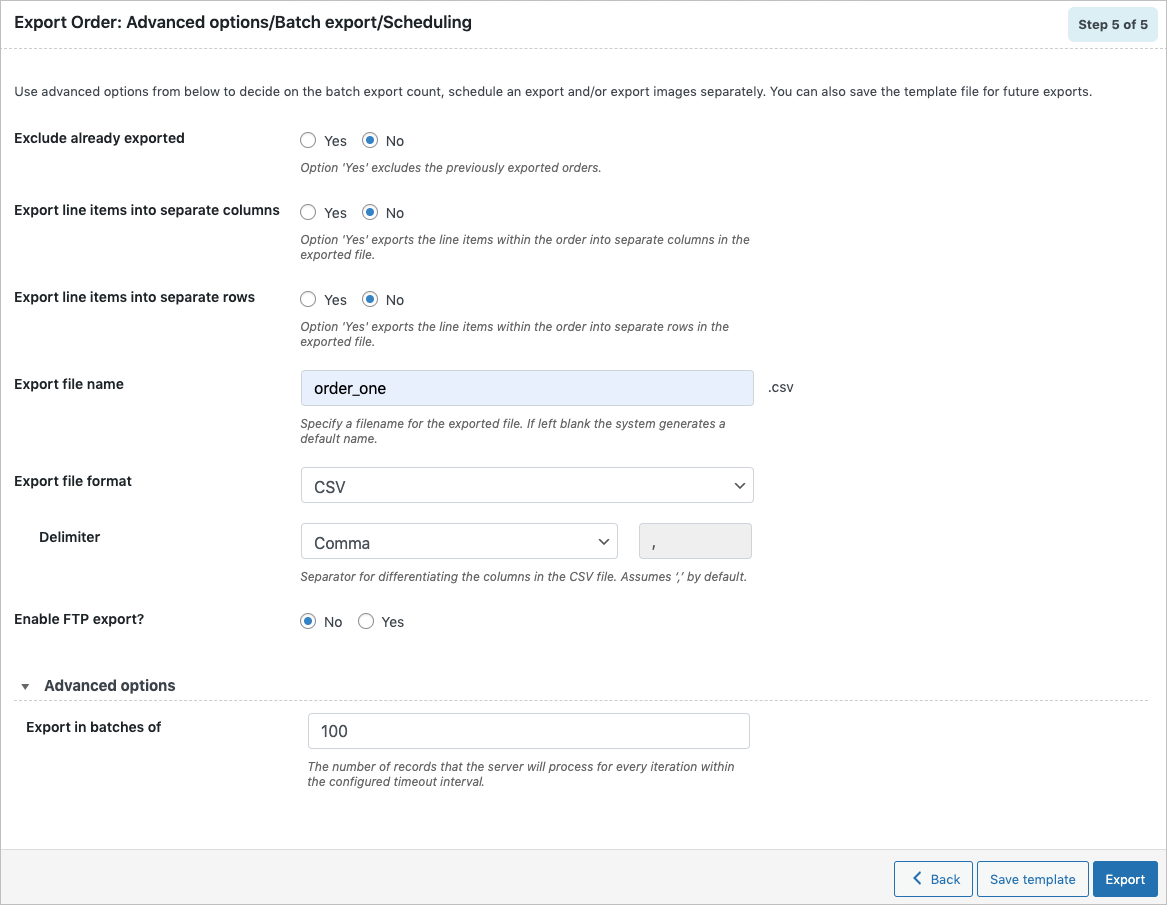This screenshot has height=905, width=1167.
Task: Select 'Yes' for line items into separate rows
Action: [x=308, y=299]
